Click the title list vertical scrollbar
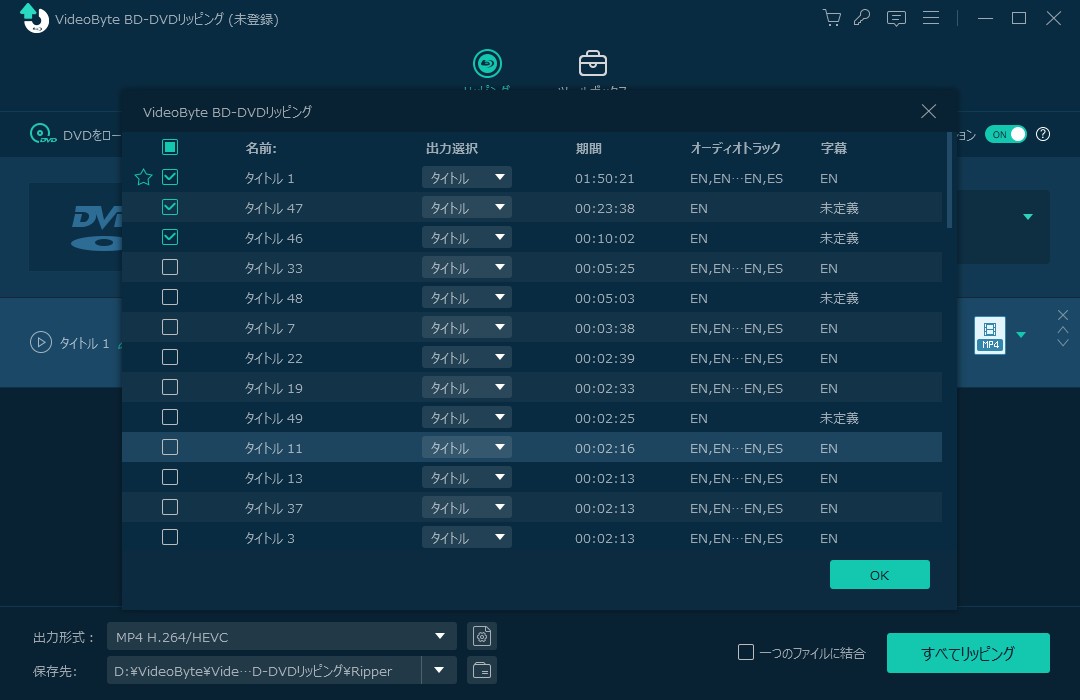 coord(950,179)
